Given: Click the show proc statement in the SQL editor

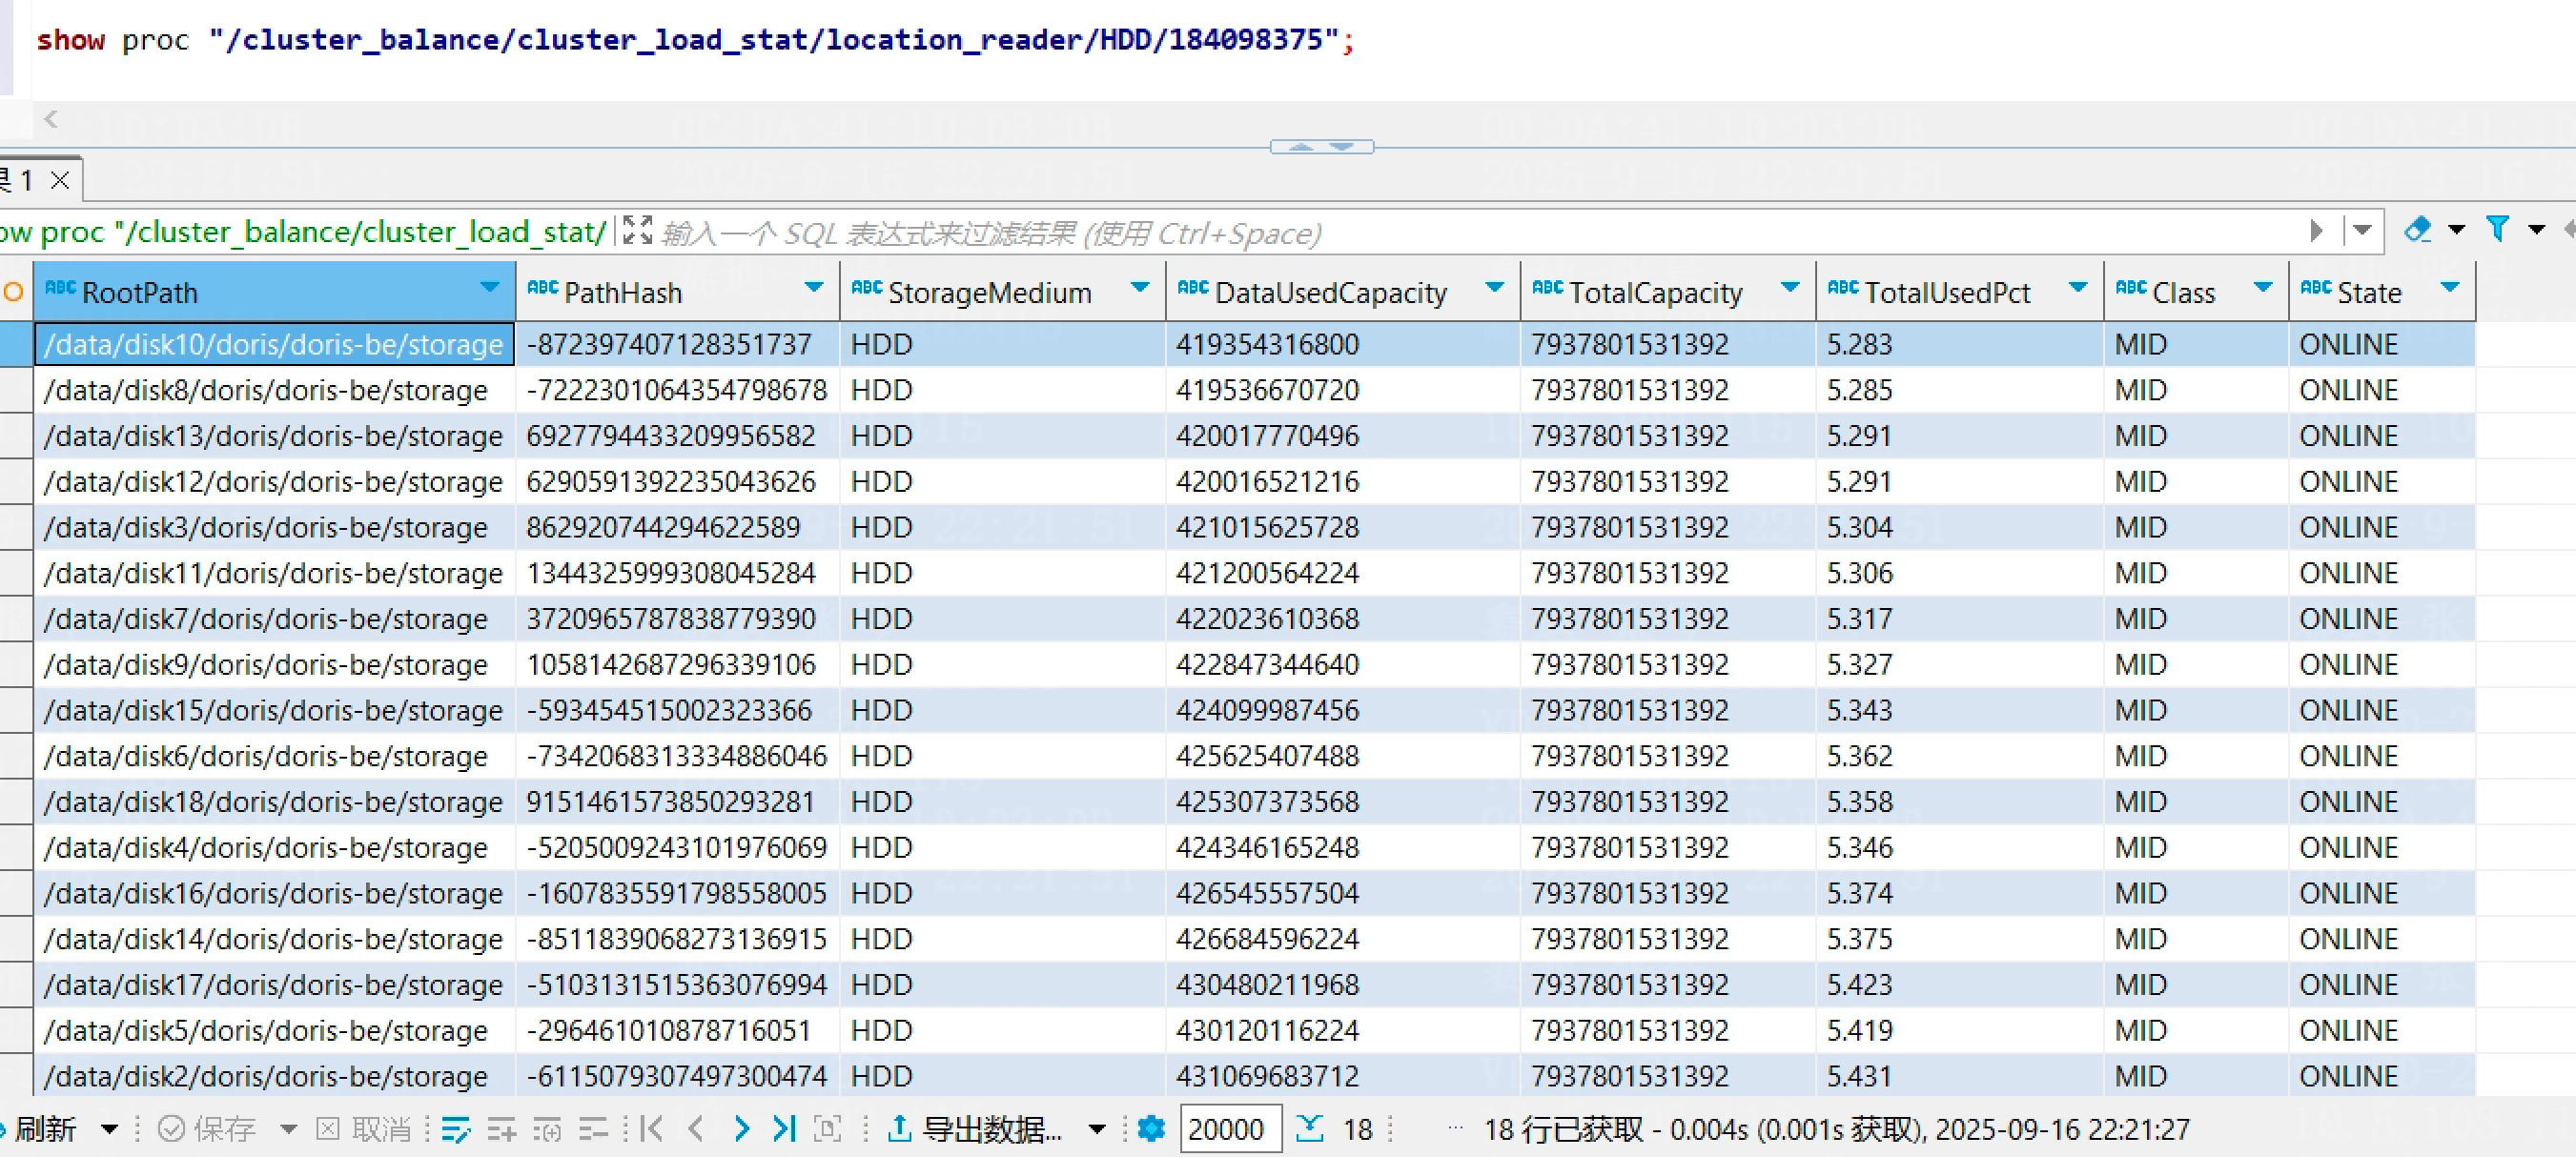Looking at the screenshot, I should 695,40.
